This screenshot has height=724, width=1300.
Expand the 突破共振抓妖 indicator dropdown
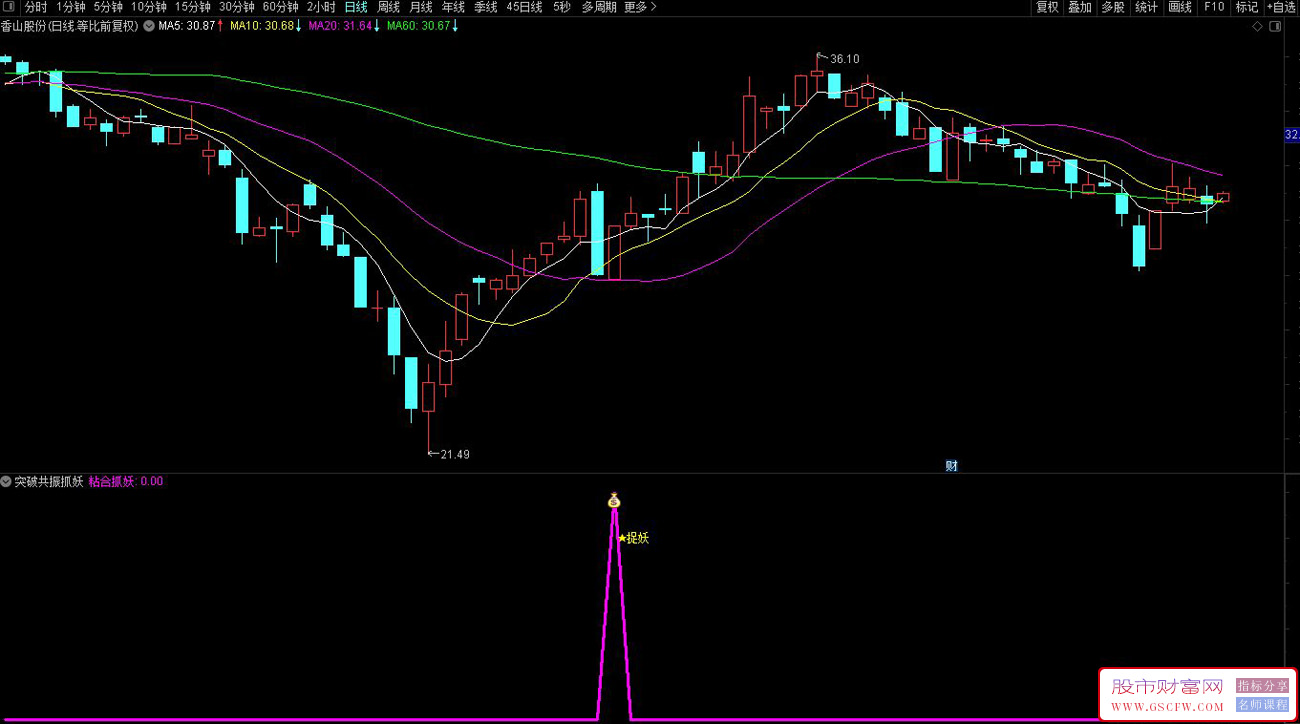pos(6,481)
